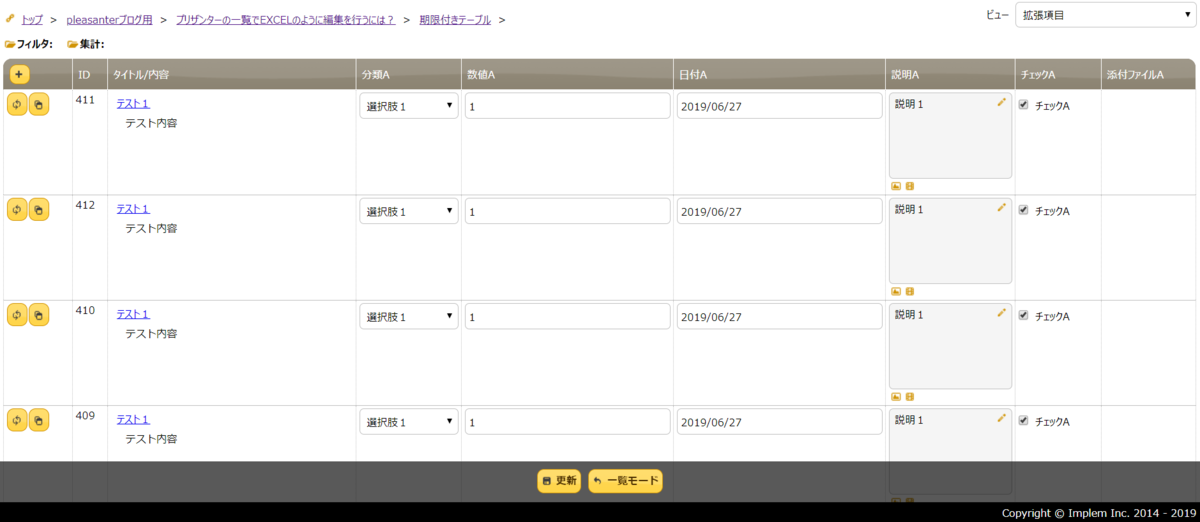Screen dimensions: 1200x522
Task: Click the pencil edit icon in row 410 説明A
Action: (1001, 312)
